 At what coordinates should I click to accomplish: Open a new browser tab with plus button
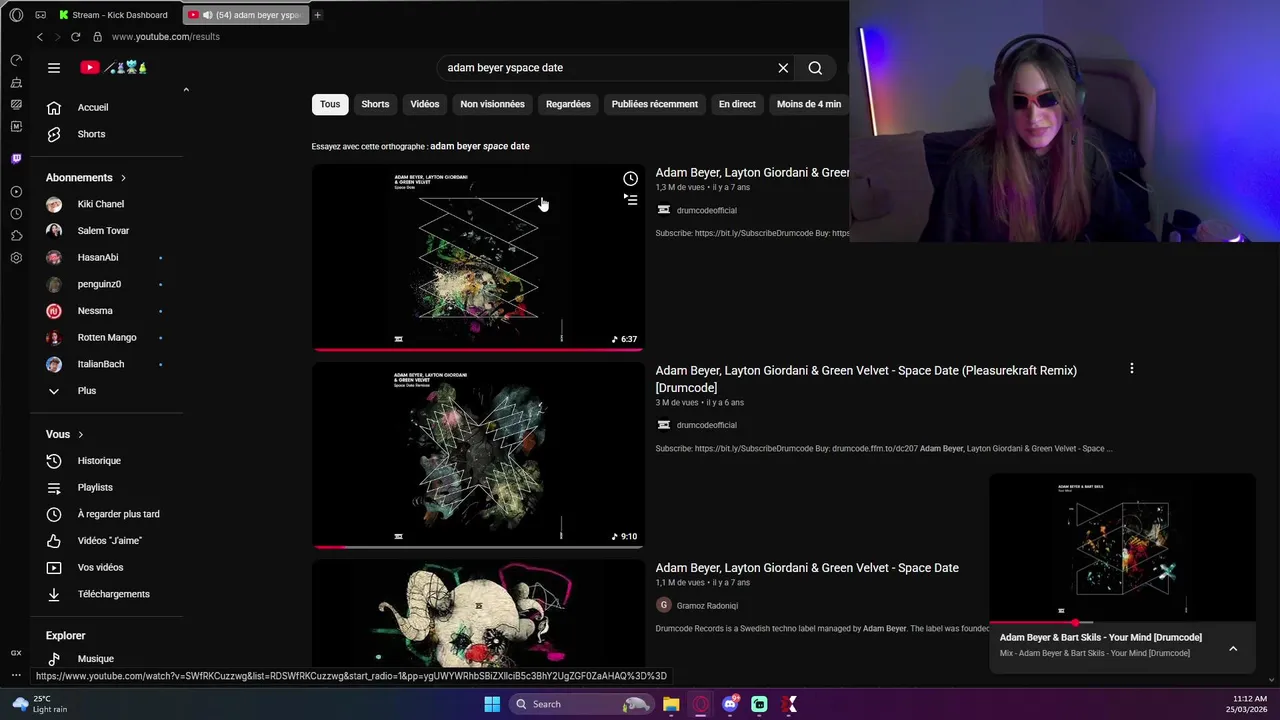[317, 15]
